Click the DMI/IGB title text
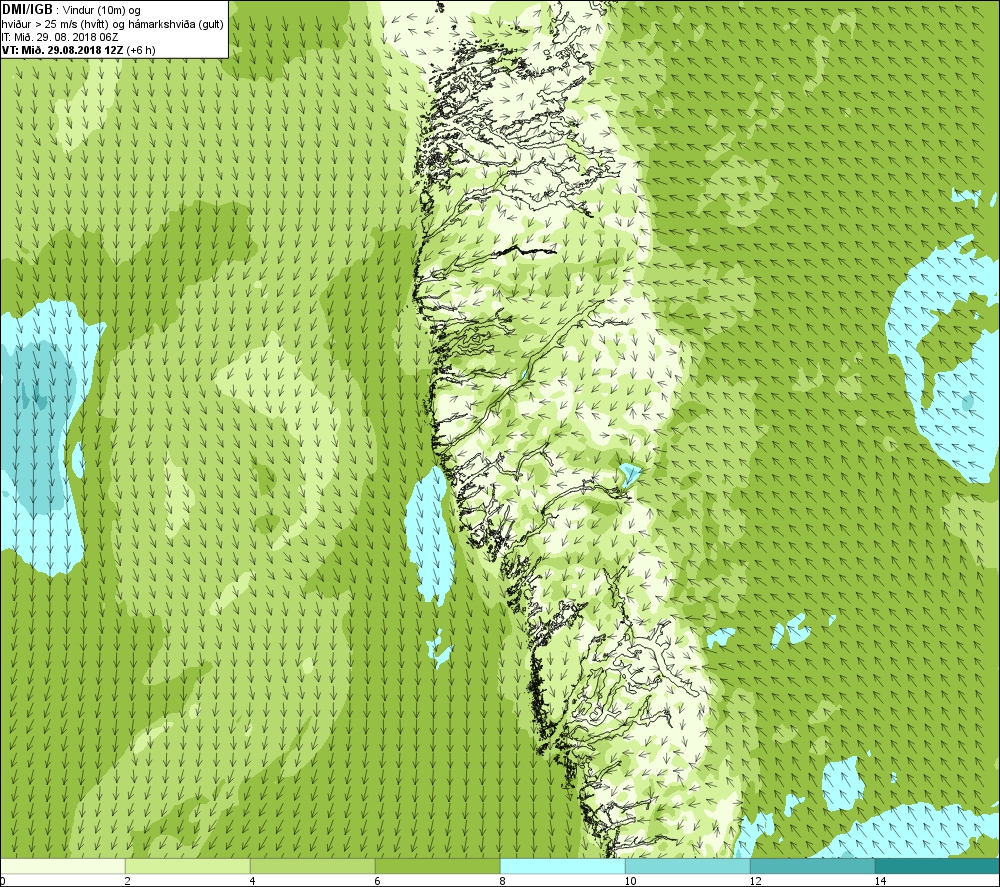 pos(27,10)
